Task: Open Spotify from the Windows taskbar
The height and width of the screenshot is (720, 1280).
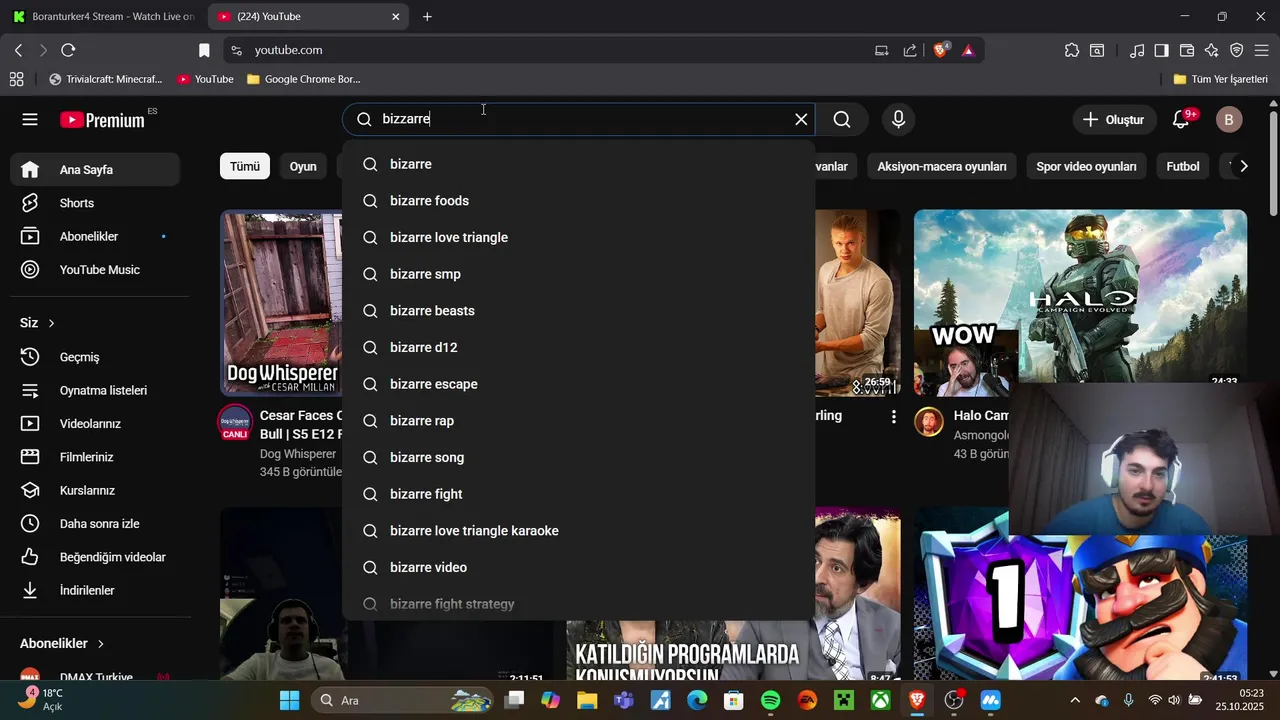Action: [x=770, y=700]
